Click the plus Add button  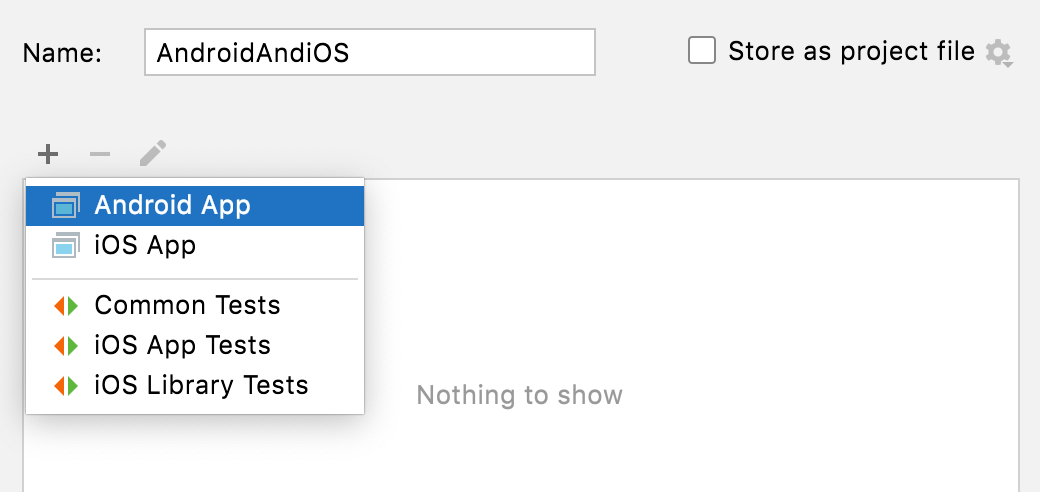coord(48,154)
